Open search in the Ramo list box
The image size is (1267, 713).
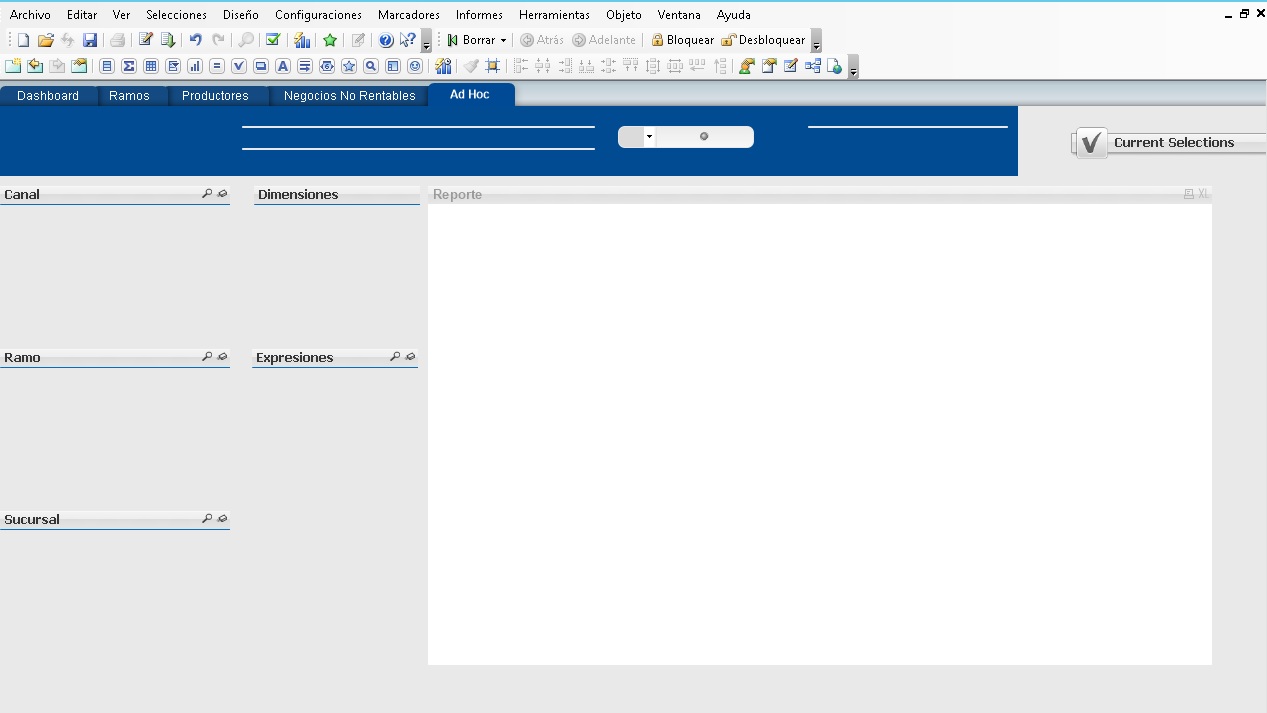click(207, 356)
